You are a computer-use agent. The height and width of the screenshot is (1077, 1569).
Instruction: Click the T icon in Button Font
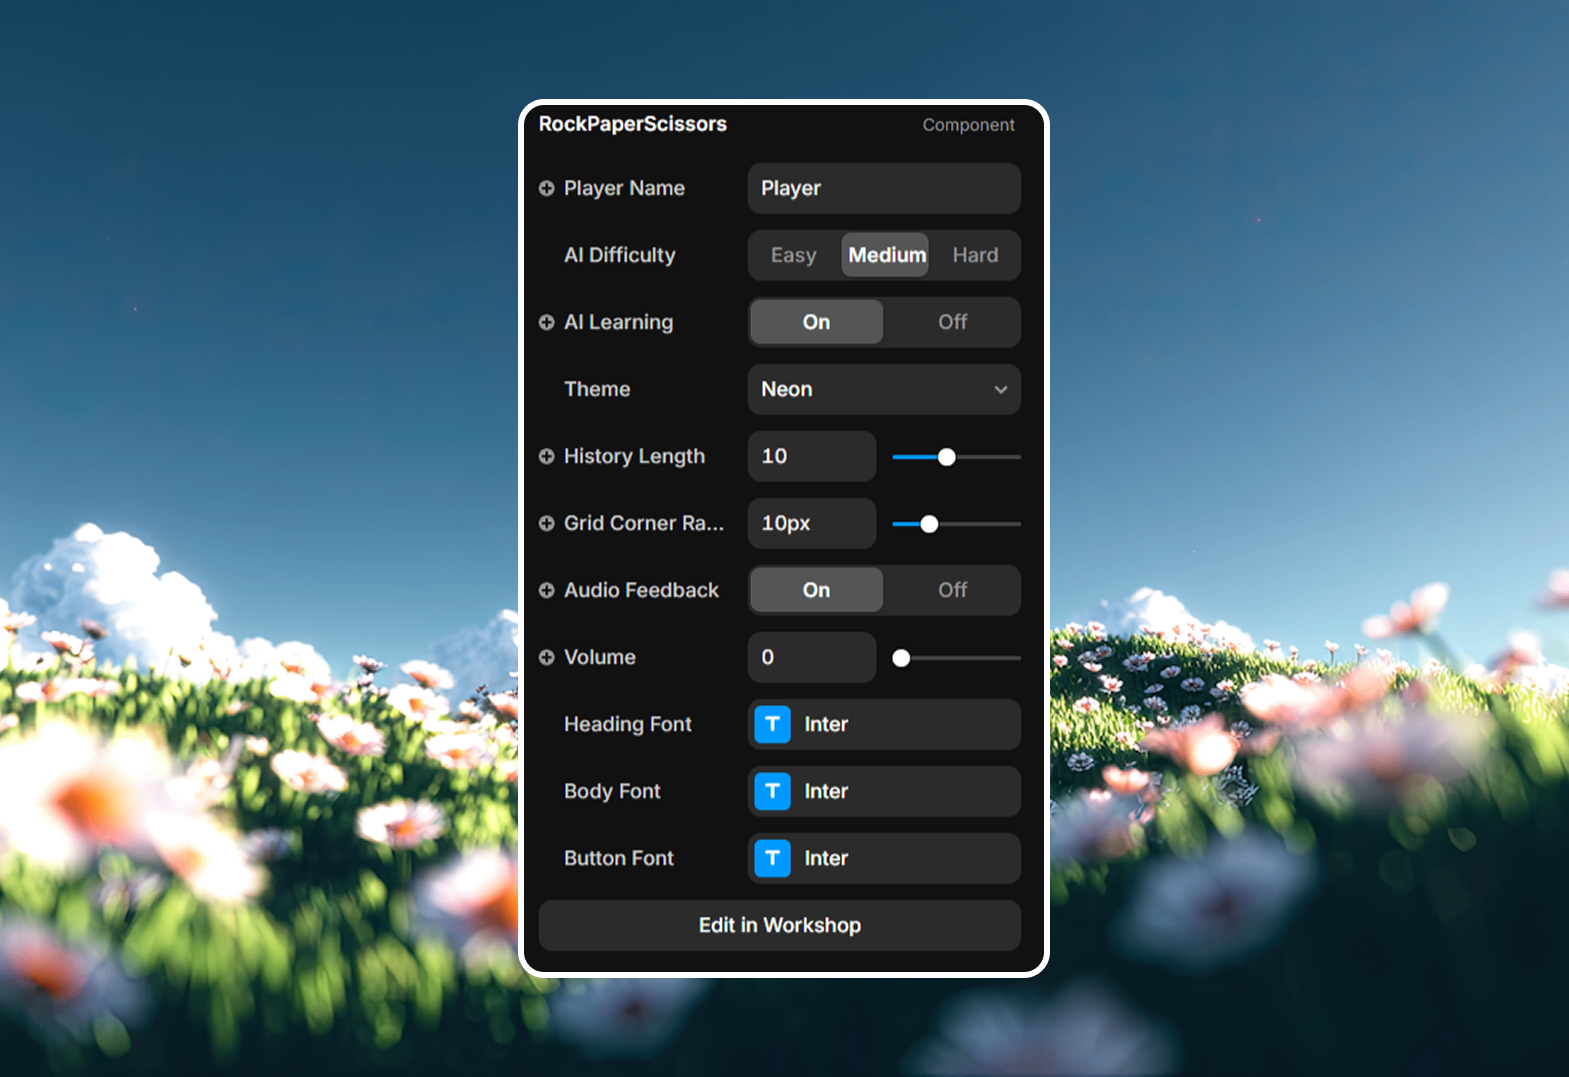(x=772, y=858)
